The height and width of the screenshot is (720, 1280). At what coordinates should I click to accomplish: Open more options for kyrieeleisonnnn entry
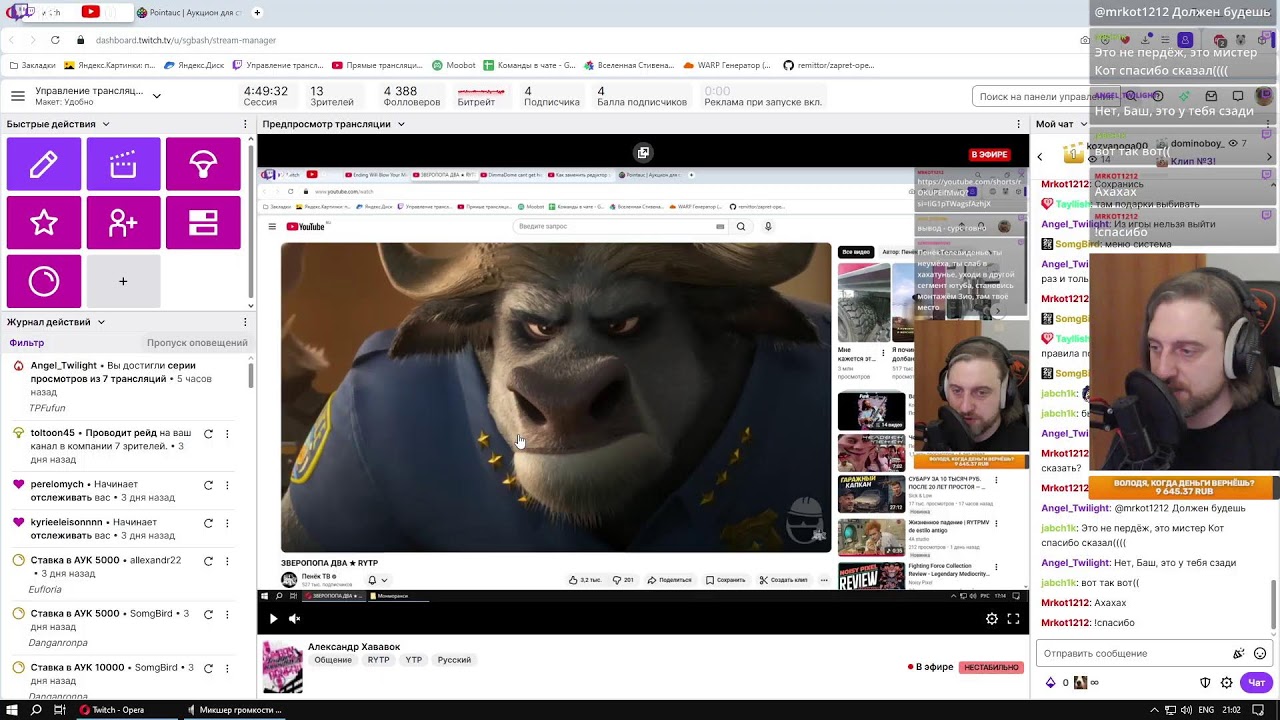227,523
